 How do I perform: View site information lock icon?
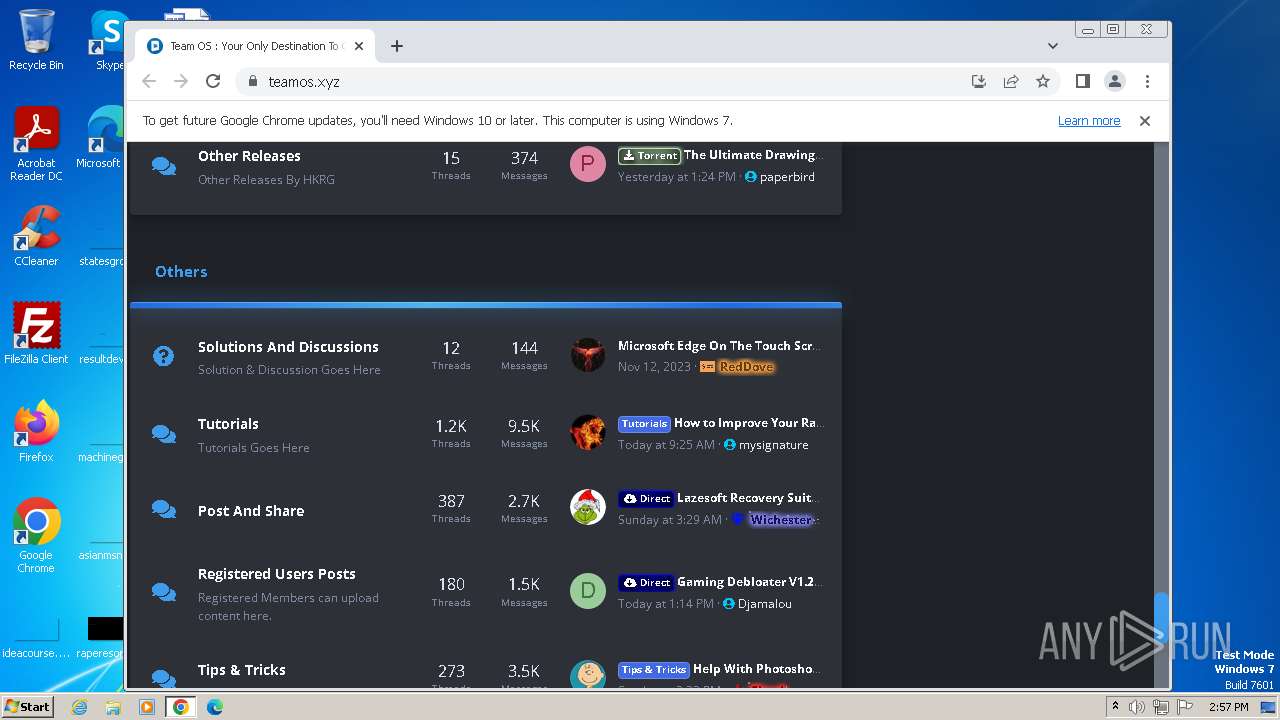pos(252,81)
